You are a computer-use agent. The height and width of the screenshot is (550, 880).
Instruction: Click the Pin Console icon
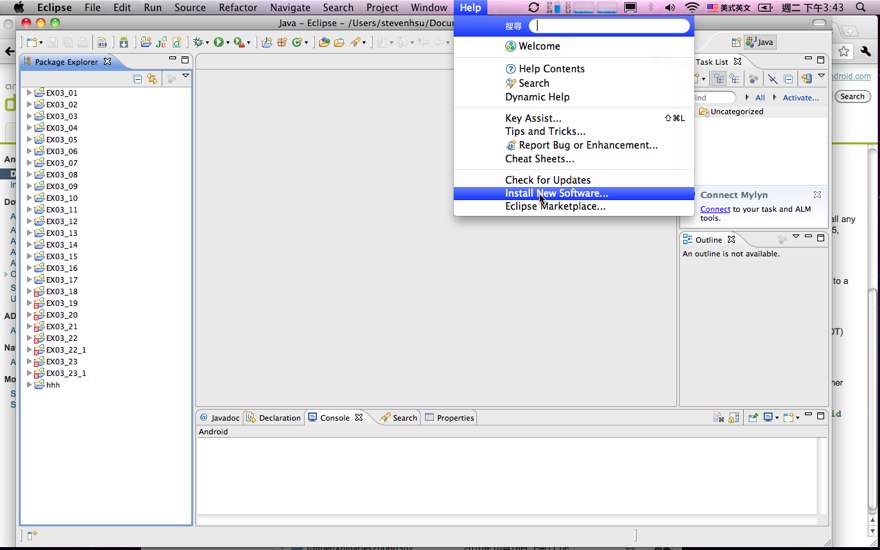pyautogui.click(x=753, y=418)
